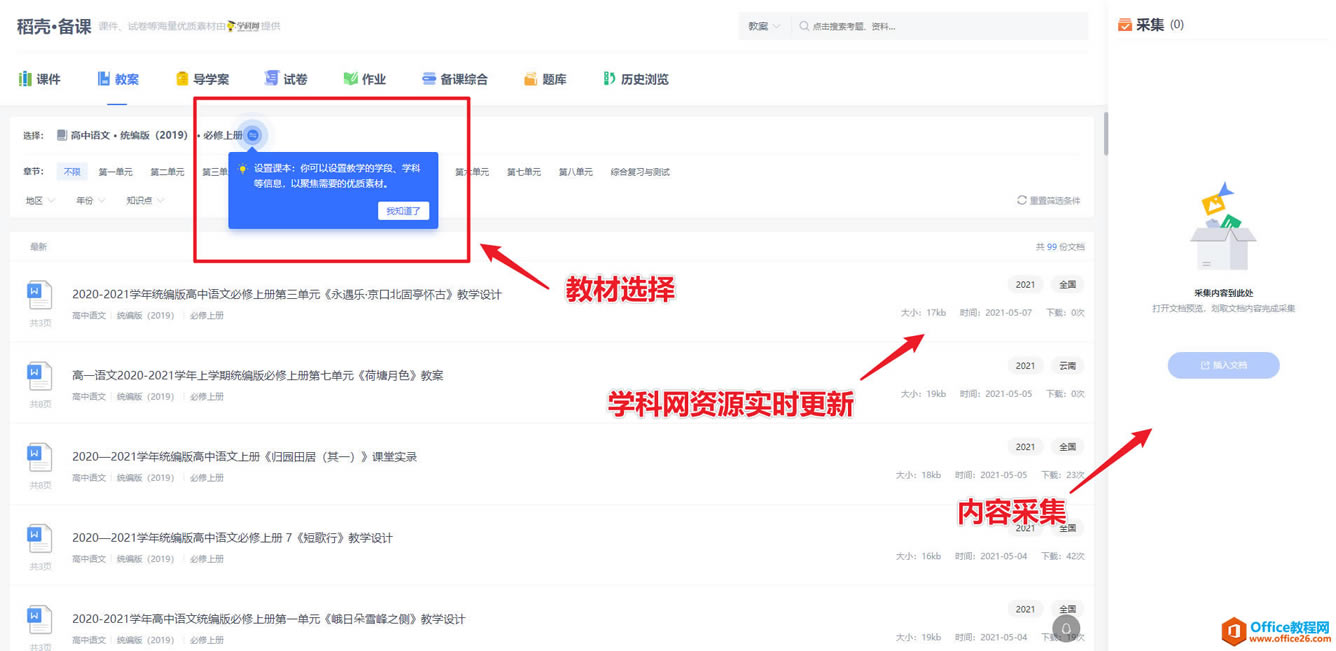Click Word icon of 荷塘月色 教案 document

39,375
